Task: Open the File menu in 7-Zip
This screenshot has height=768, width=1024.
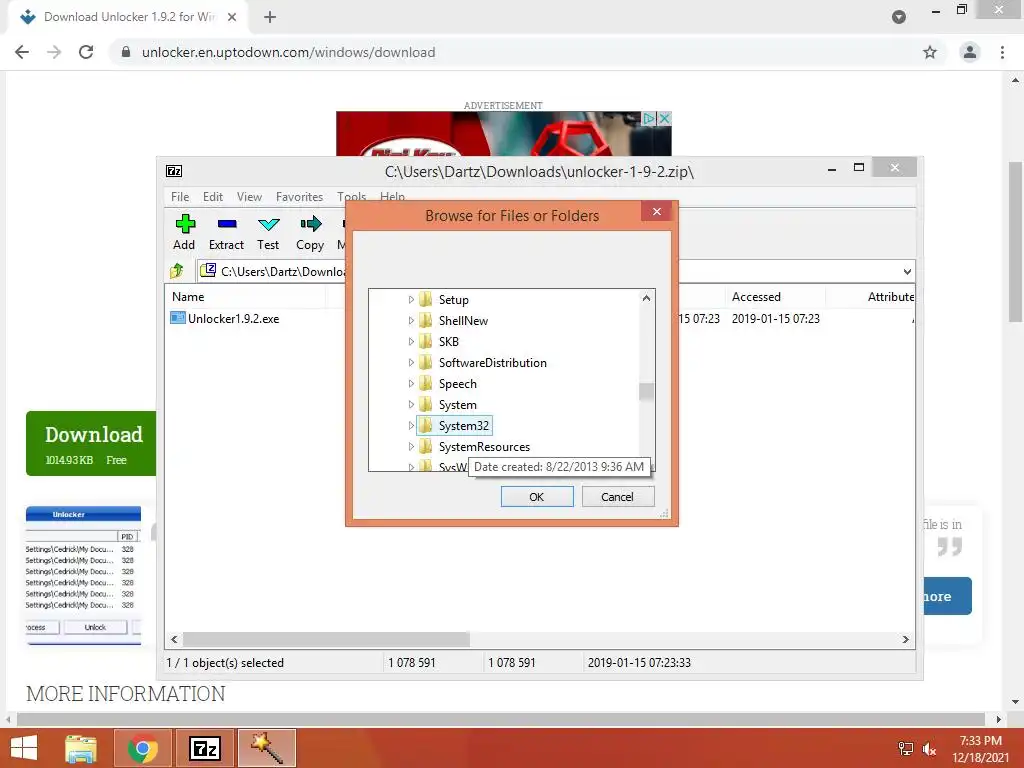Action: [x=180, y=197]
